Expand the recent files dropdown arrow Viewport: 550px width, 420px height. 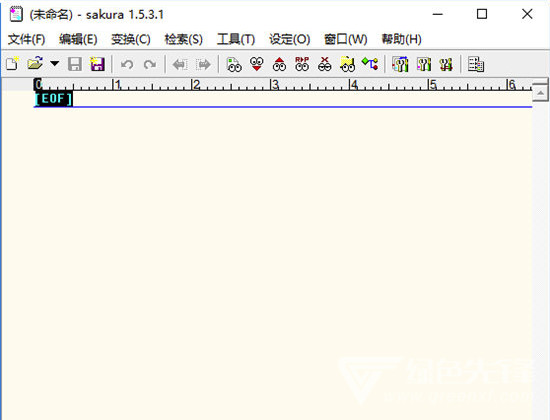(54, 64)
